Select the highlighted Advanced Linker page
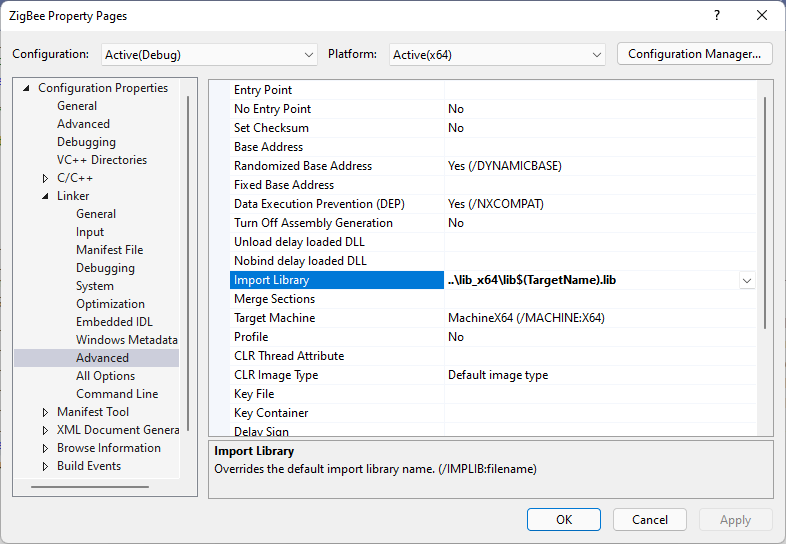This screenshot has width=786, height=544. tap(102, 358)
